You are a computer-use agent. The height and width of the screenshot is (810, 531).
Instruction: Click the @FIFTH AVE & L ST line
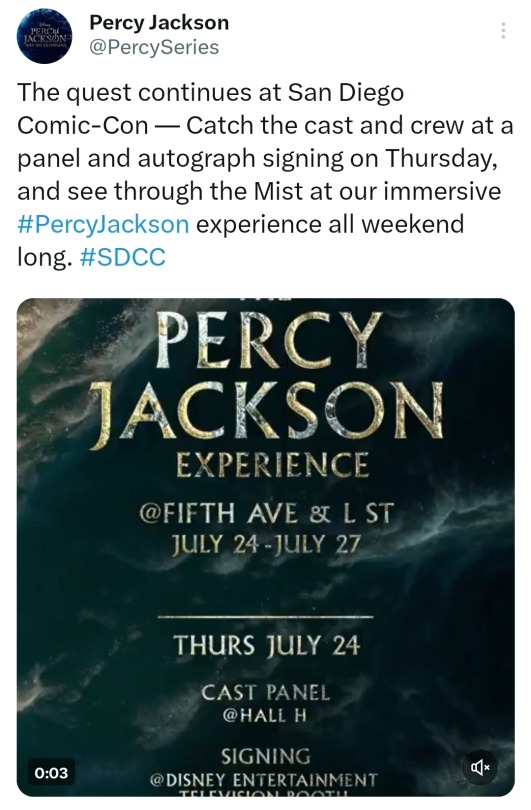(x=267, y=514)
